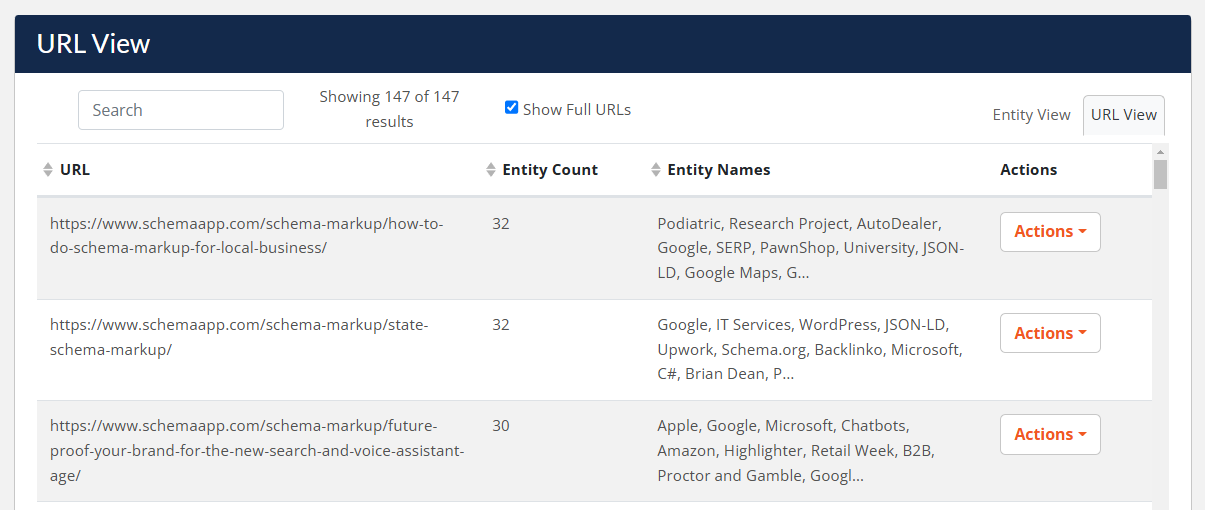Click the Entity Count header label
The width and height of the screenshot is (1205, 510).
[550, 170]
